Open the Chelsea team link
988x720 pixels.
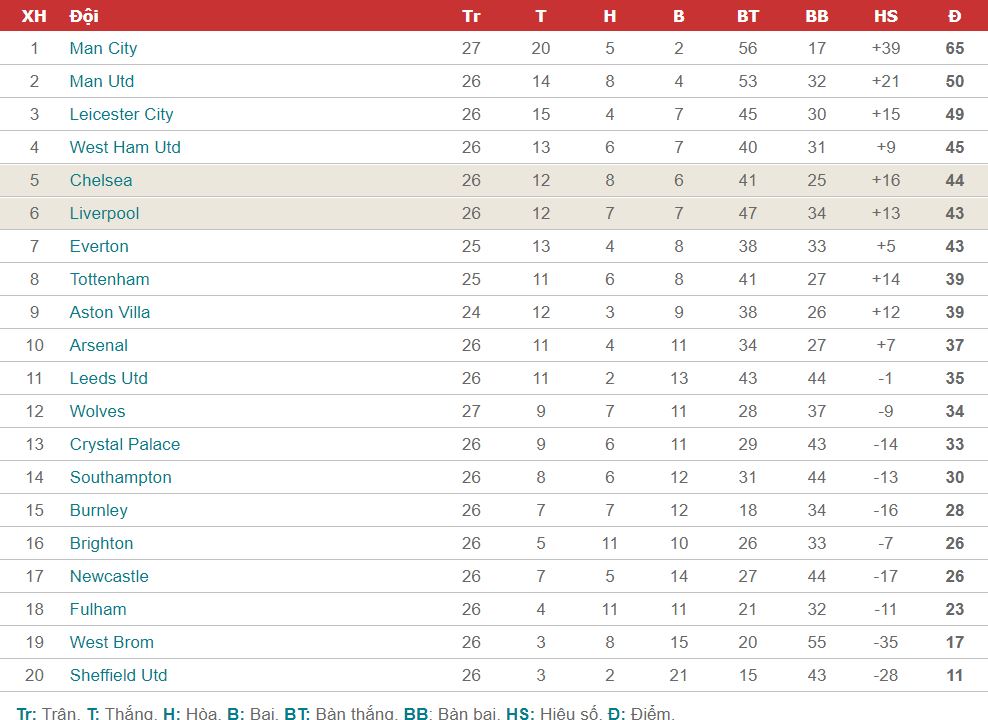coord(101,180)
